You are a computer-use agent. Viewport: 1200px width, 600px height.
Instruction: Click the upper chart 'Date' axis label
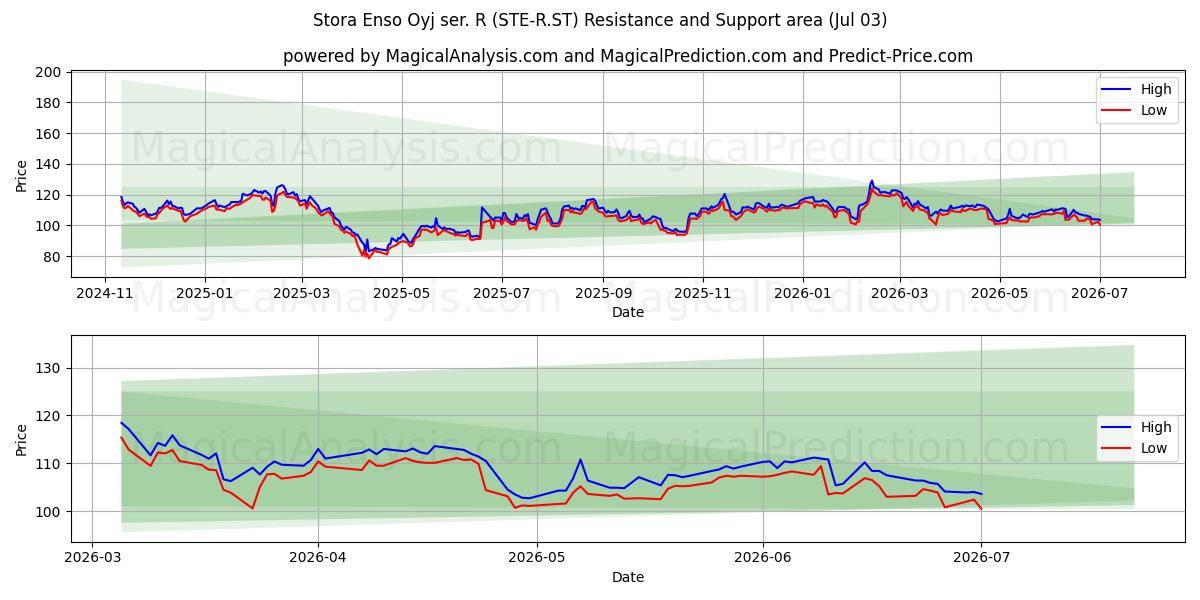point(628,313)
